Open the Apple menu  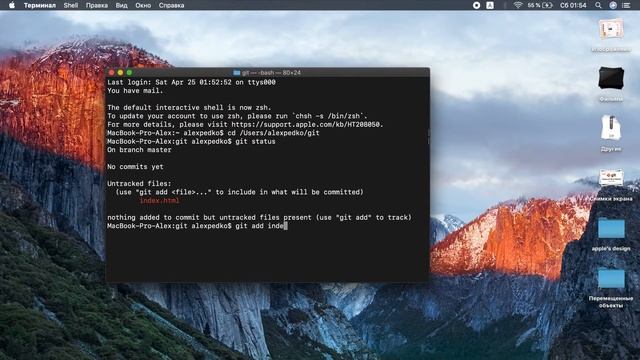(x=11, y=5)
